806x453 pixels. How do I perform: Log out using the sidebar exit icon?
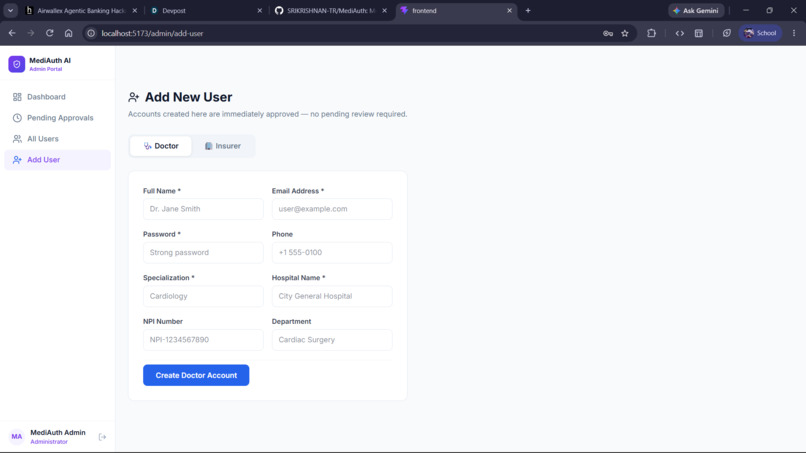click(x=102, y=437)
